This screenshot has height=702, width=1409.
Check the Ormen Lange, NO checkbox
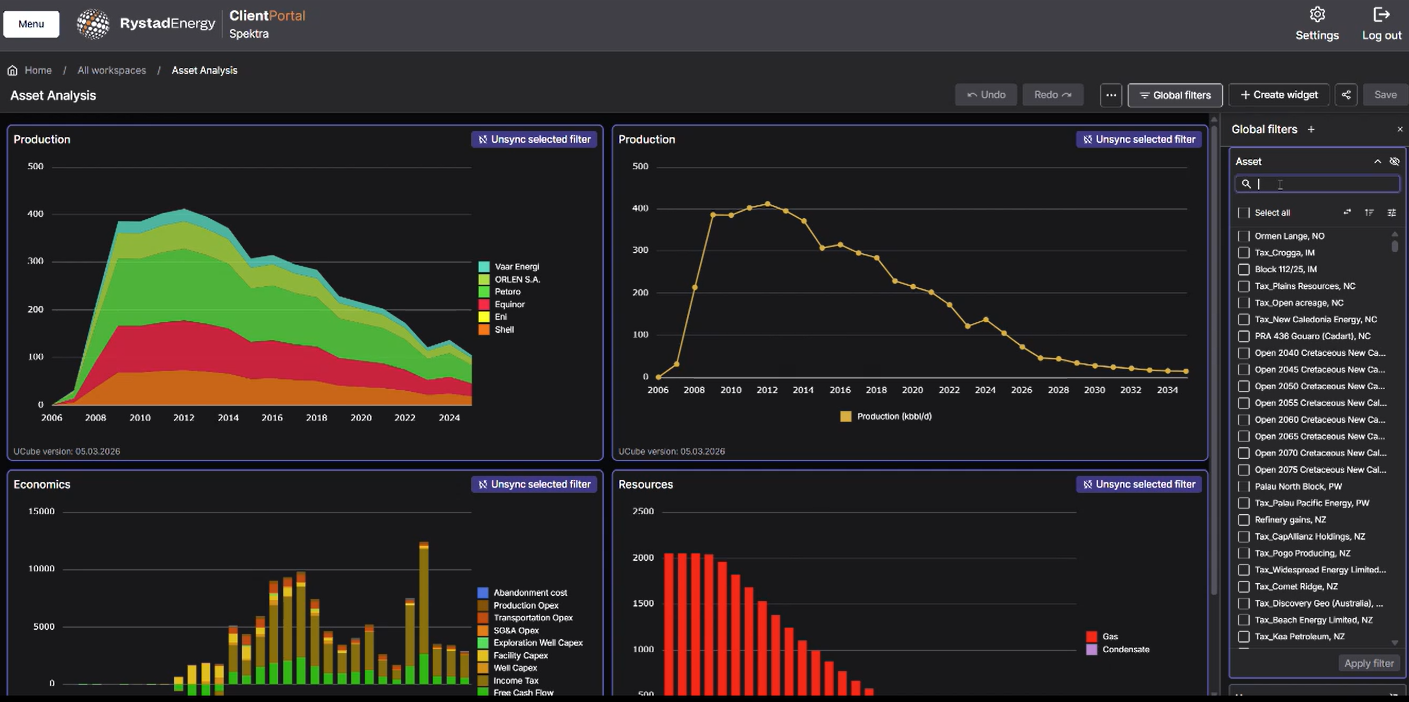click(1244, 236)
